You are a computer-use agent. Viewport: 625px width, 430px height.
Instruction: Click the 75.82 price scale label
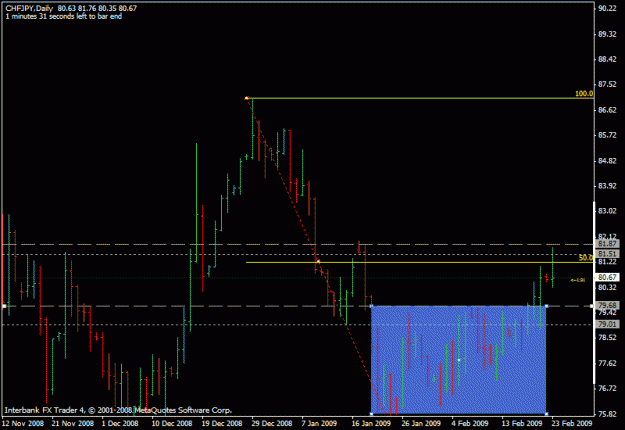[x=607, y=414]
